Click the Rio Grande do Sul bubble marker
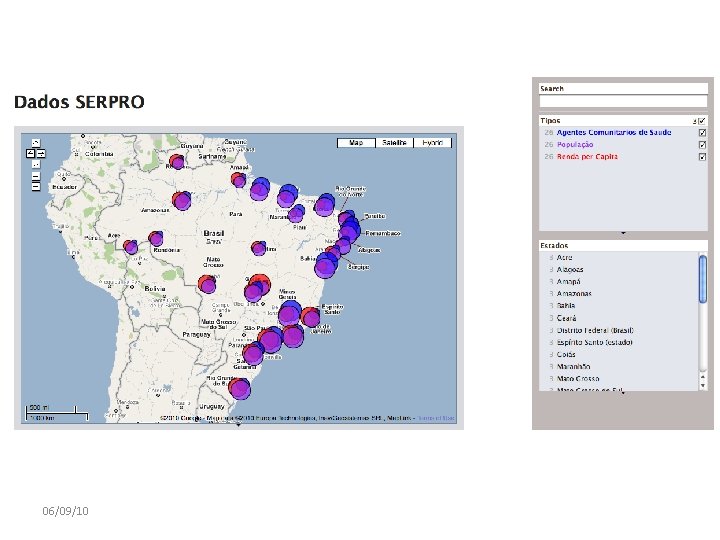The height and width of the screenshot is (540, 720). (x=240, y=388)
